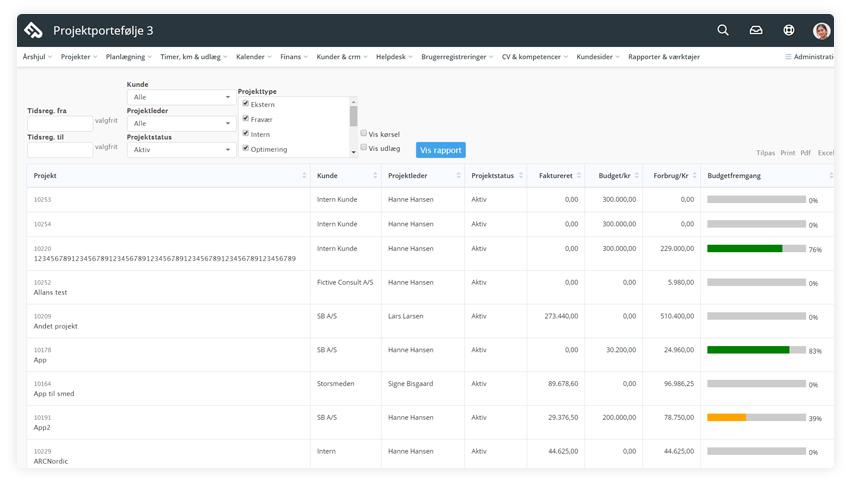The image size is (850, 482).
Task: Sort by Faktureret column arrows
Action: pos(578,175)
